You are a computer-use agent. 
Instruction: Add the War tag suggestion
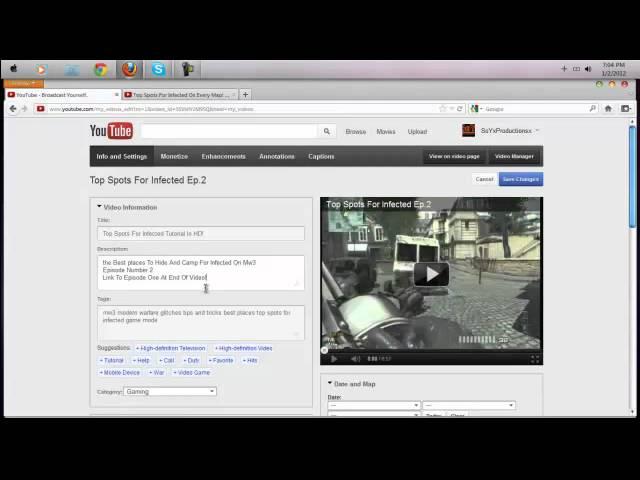[157, 373]
